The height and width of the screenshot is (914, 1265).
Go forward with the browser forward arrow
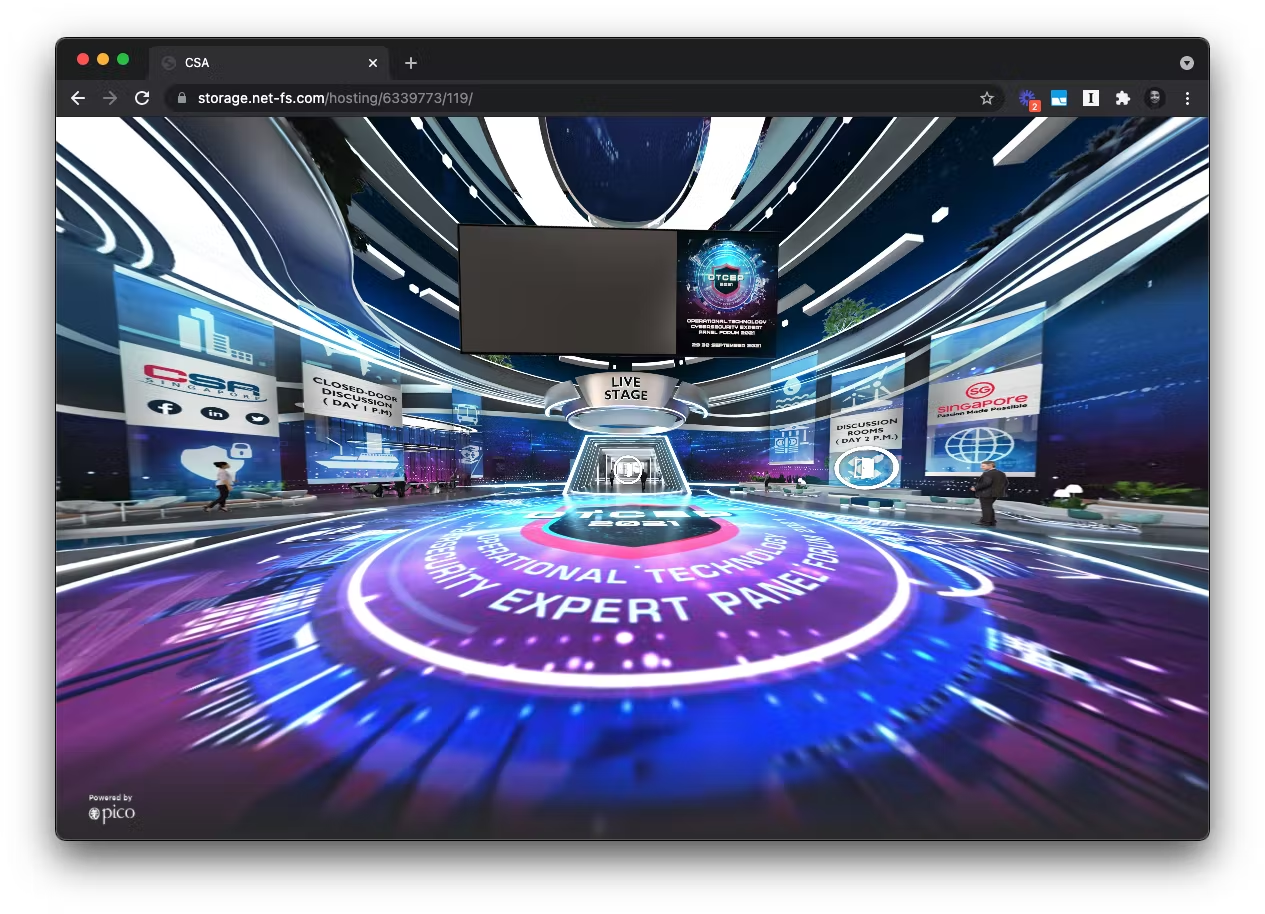pos(110,98)
